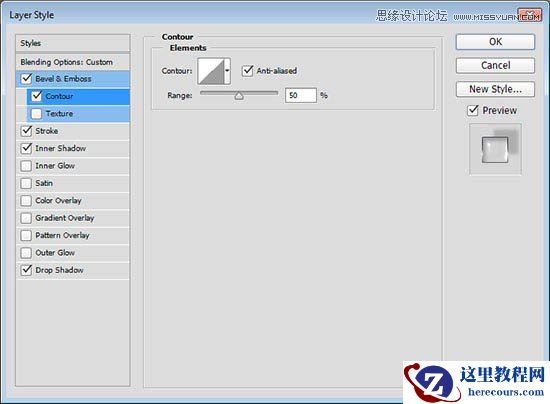550x404 pixels.
Task: Click the contour curve thumbnail
Action: pyautogui.click(x=211, y=71)
